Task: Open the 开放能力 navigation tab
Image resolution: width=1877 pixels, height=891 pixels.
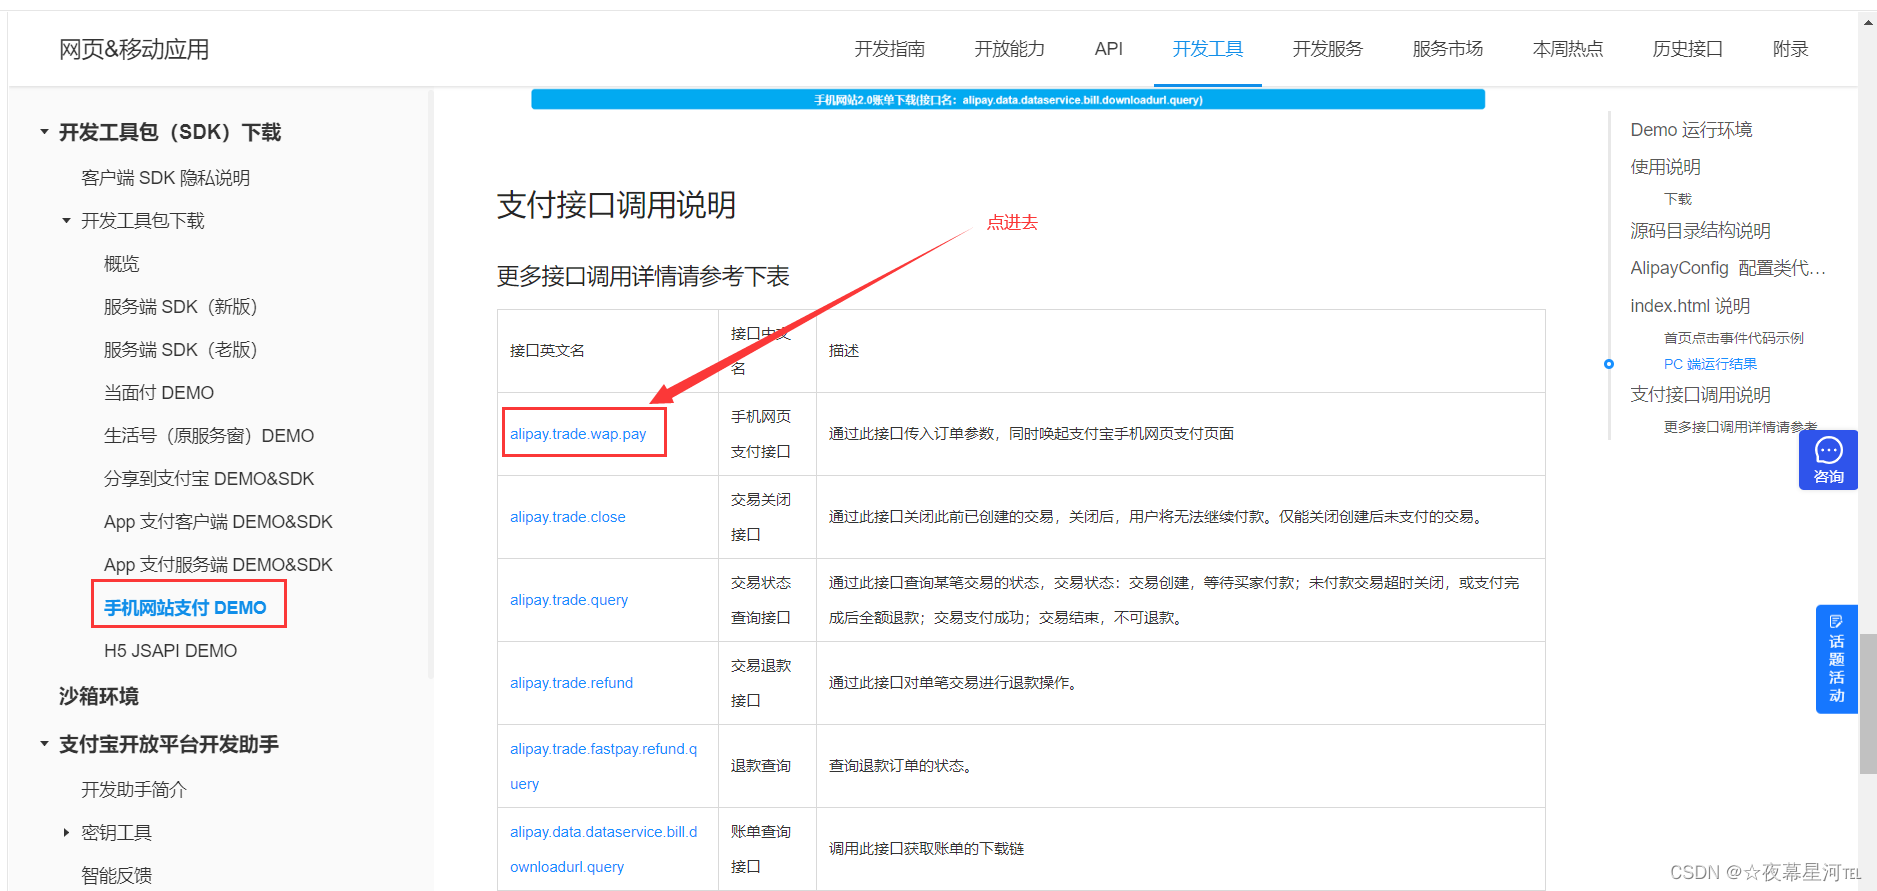Action: pyautogui.click(x=1009, y=49)
